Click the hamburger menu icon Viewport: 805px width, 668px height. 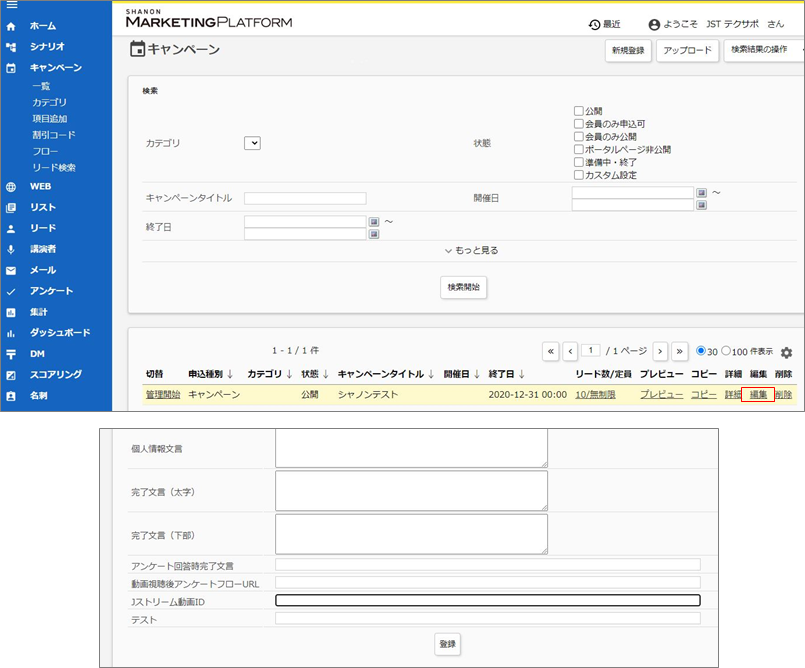11,5
